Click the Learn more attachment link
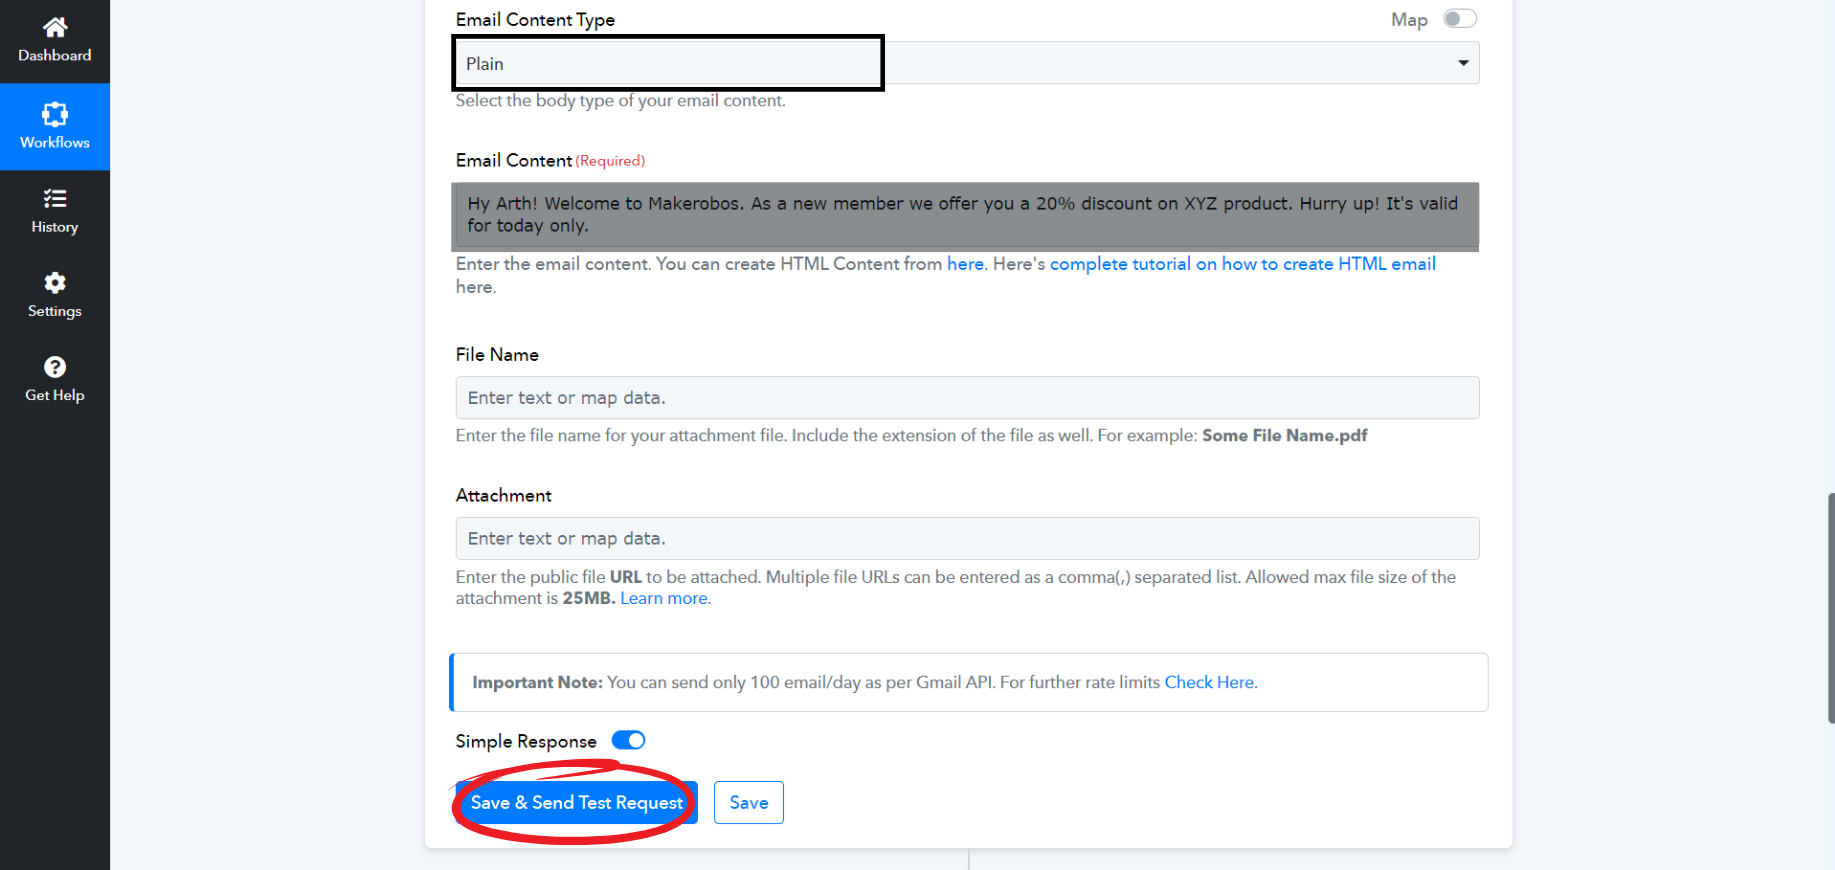The width and height of the screenshot is (1835, 870). [x=664, y=598]
